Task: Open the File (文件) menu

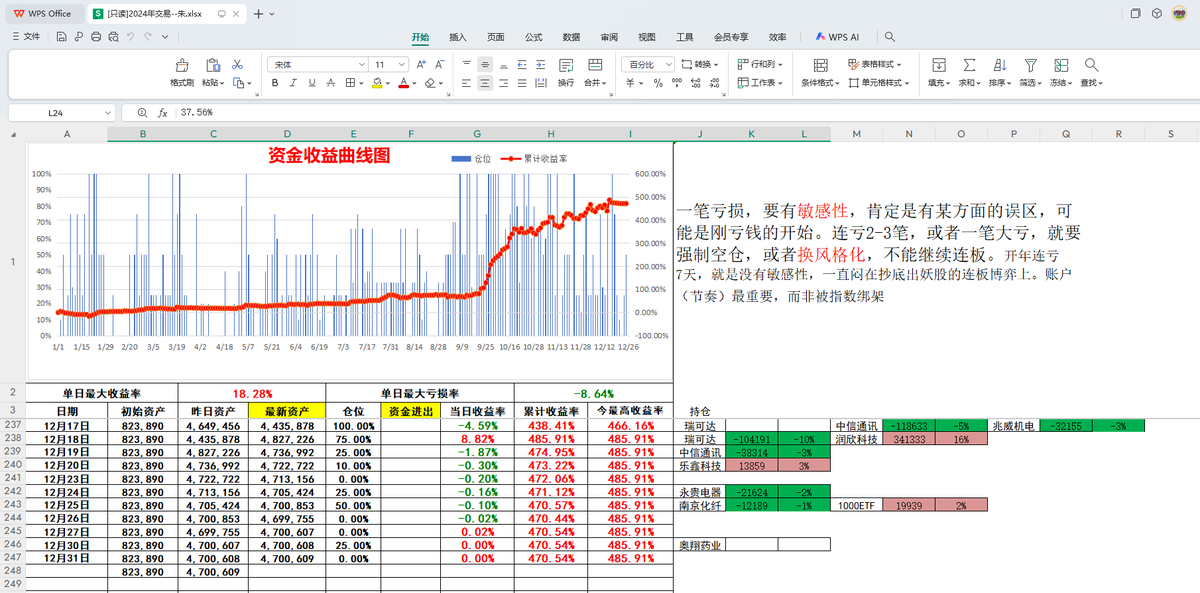Action: pyautogui.click(x=26, y=36)
